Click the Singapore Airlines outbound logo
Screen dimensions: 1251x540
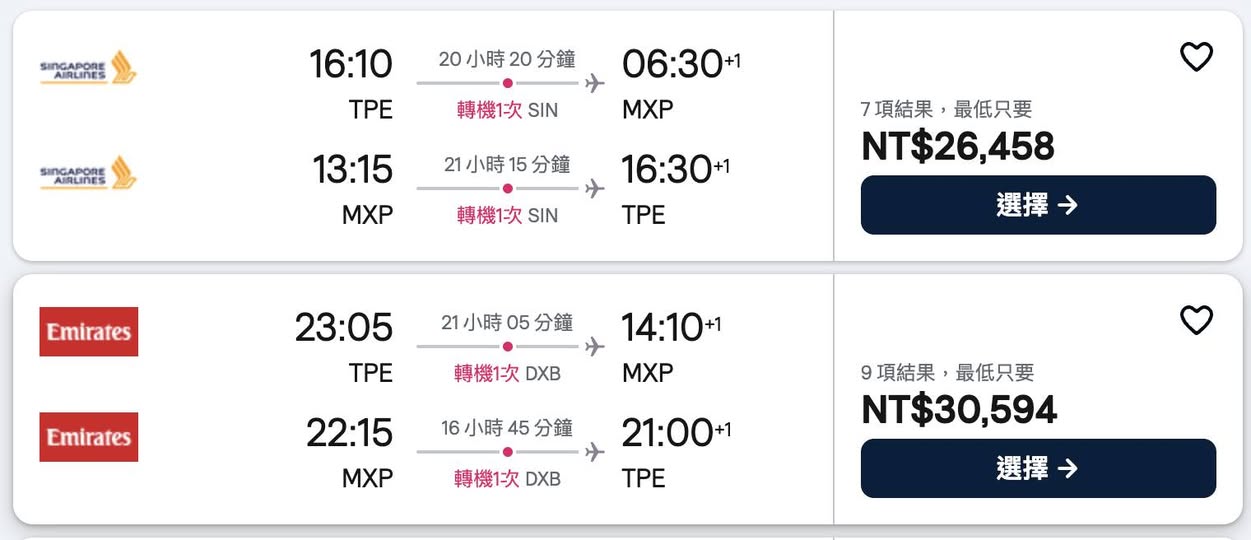[88, 68]
